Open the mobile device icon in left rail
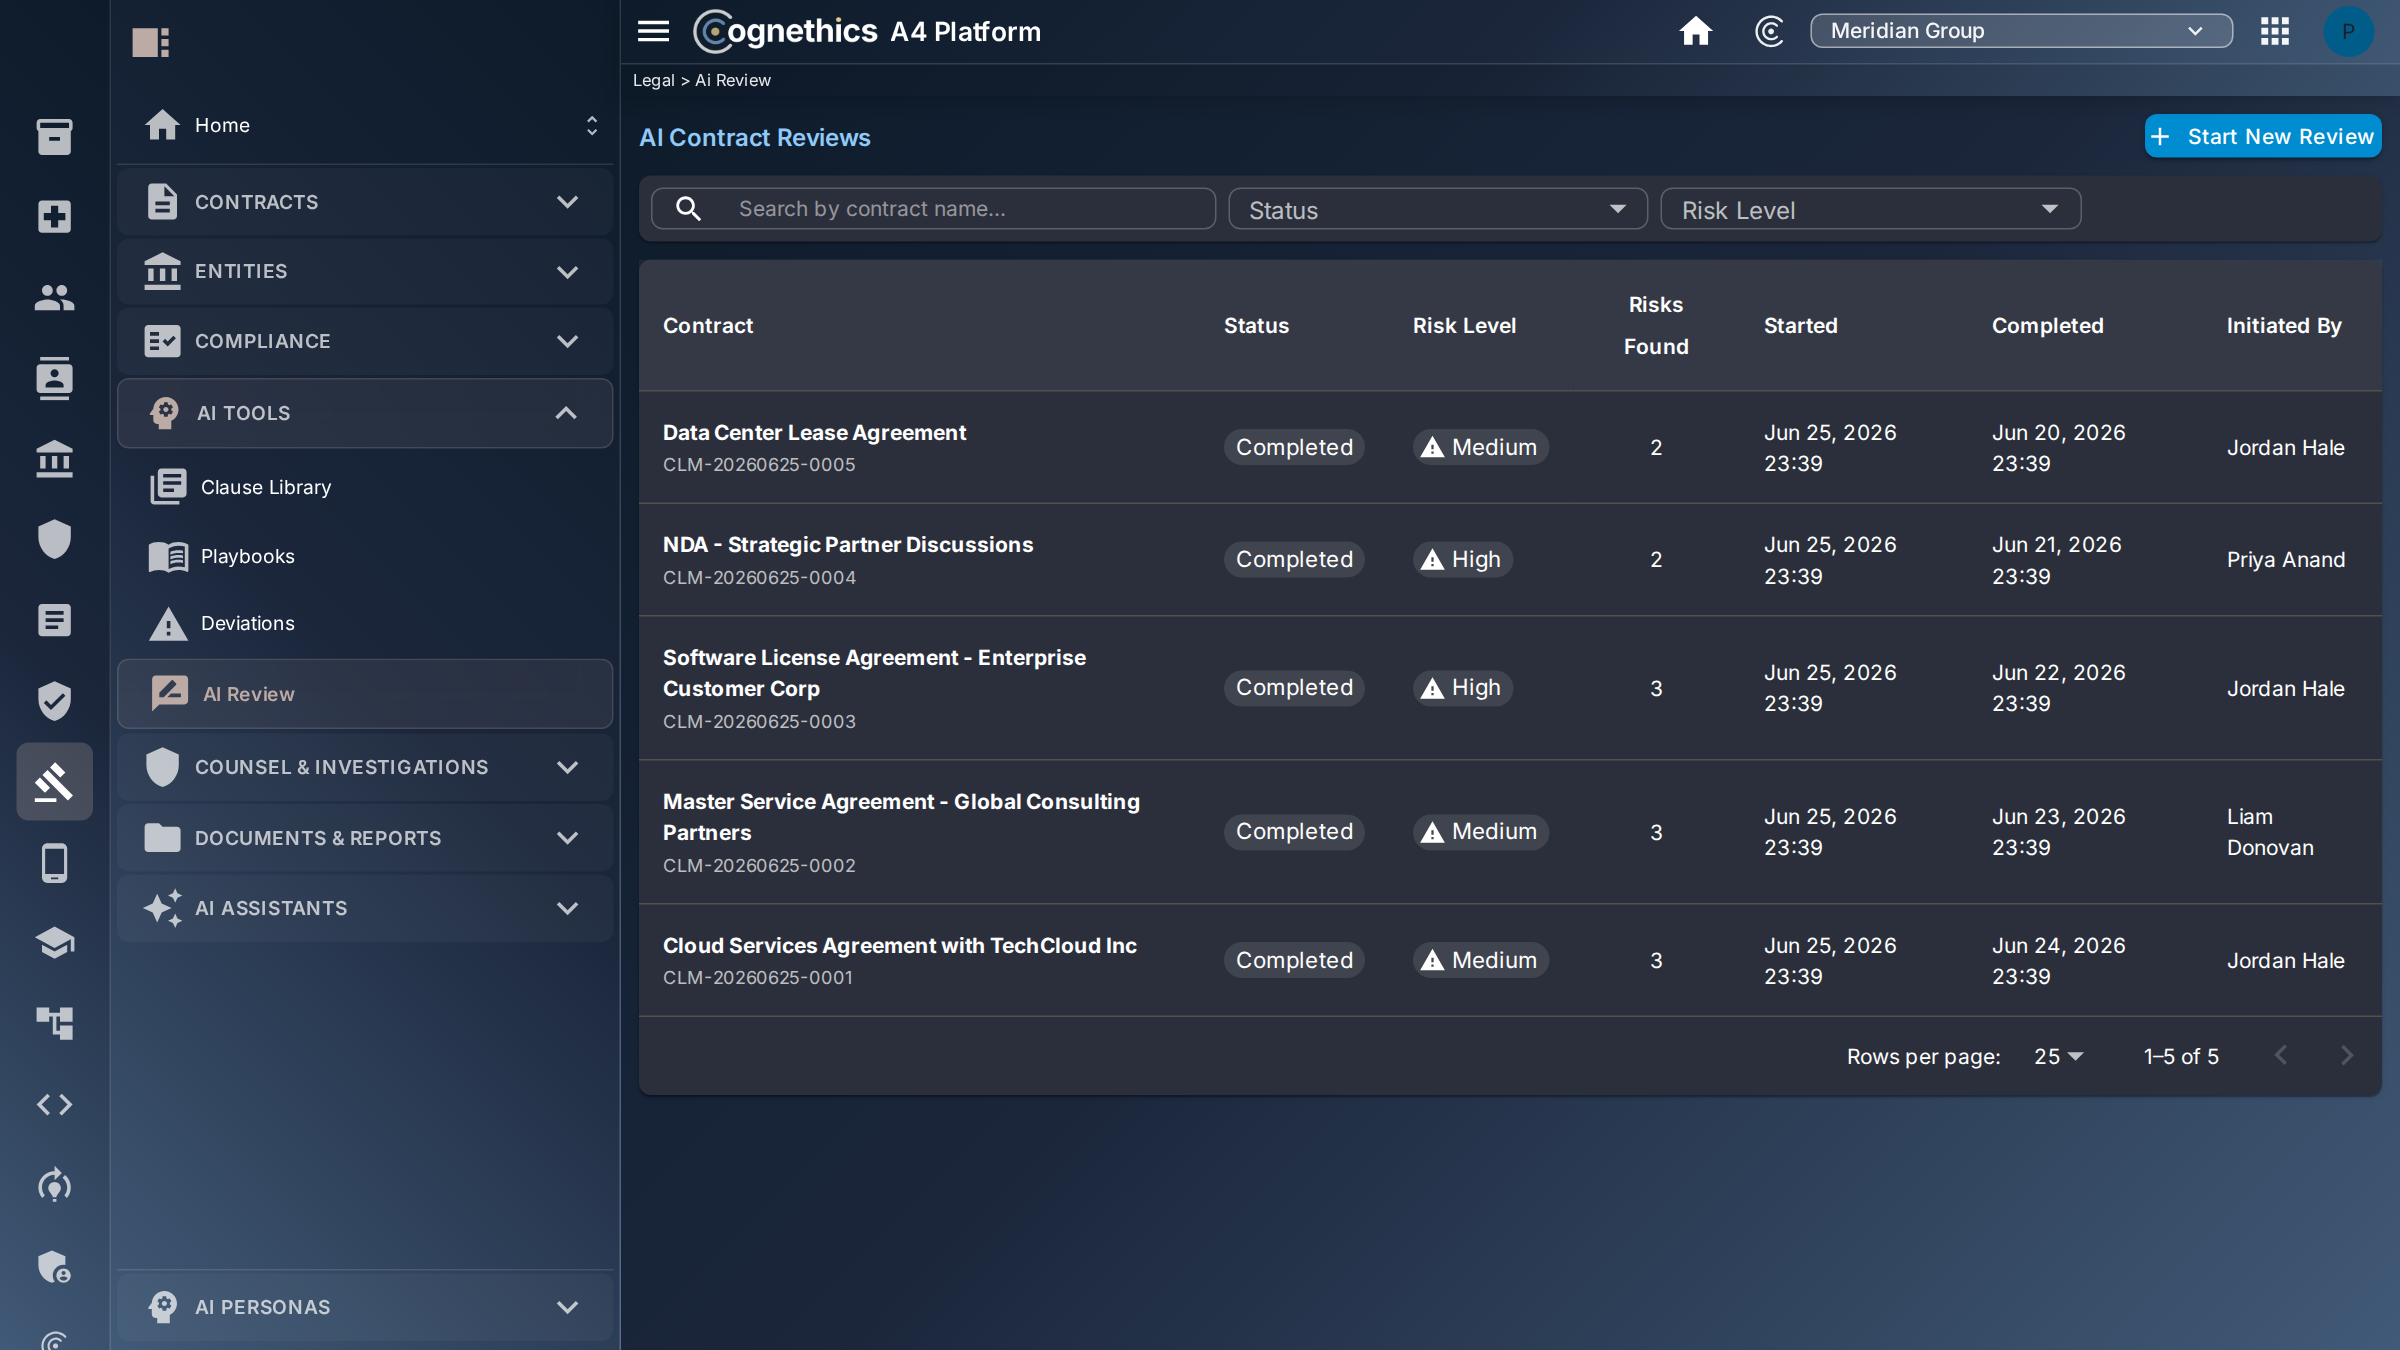 click(x=54, y=862)
